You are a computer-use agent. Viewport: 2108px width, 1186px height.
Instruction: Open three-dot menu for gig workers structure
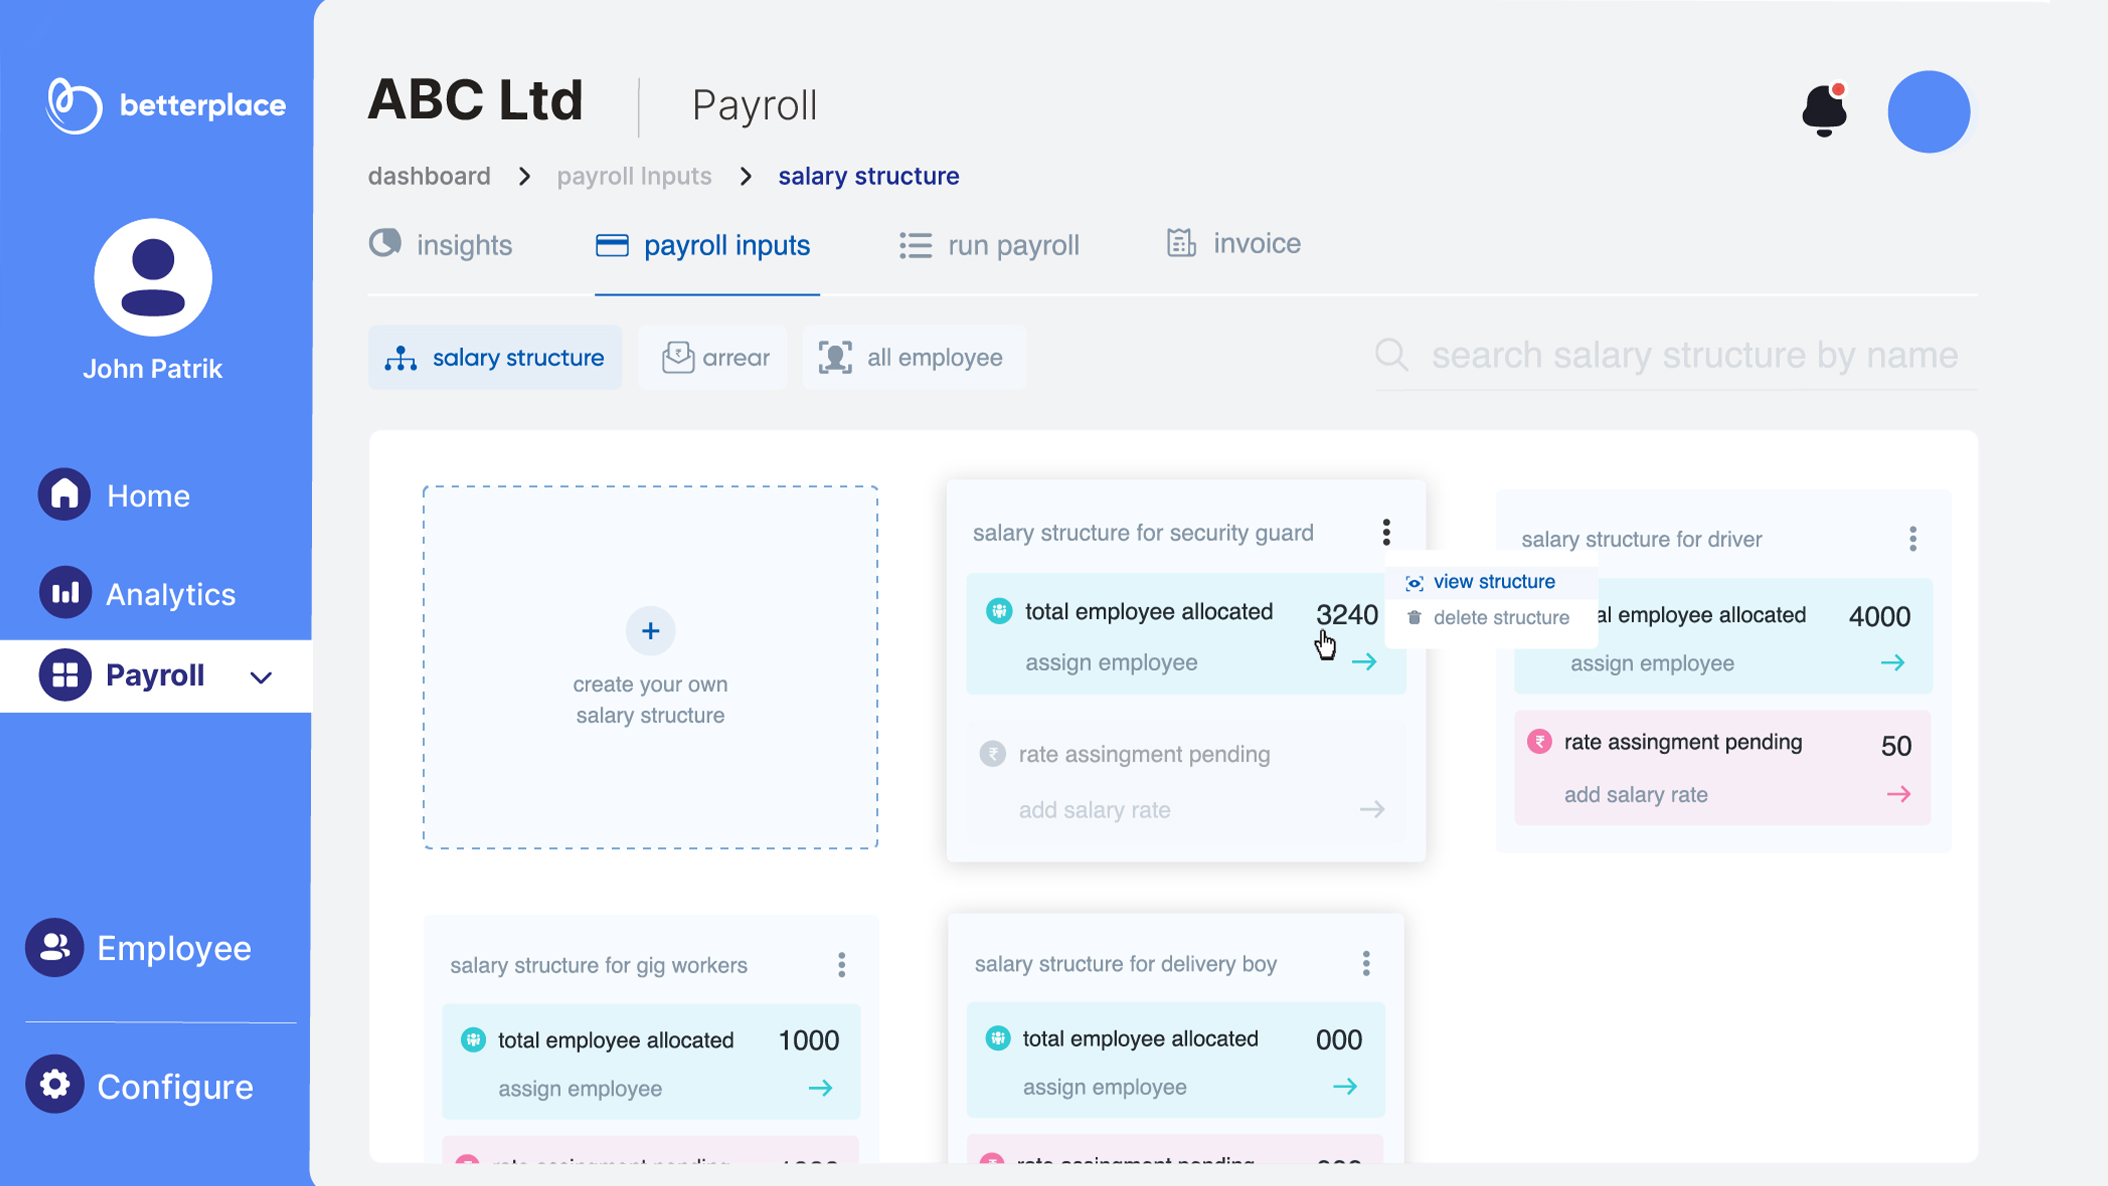(841, 965)
